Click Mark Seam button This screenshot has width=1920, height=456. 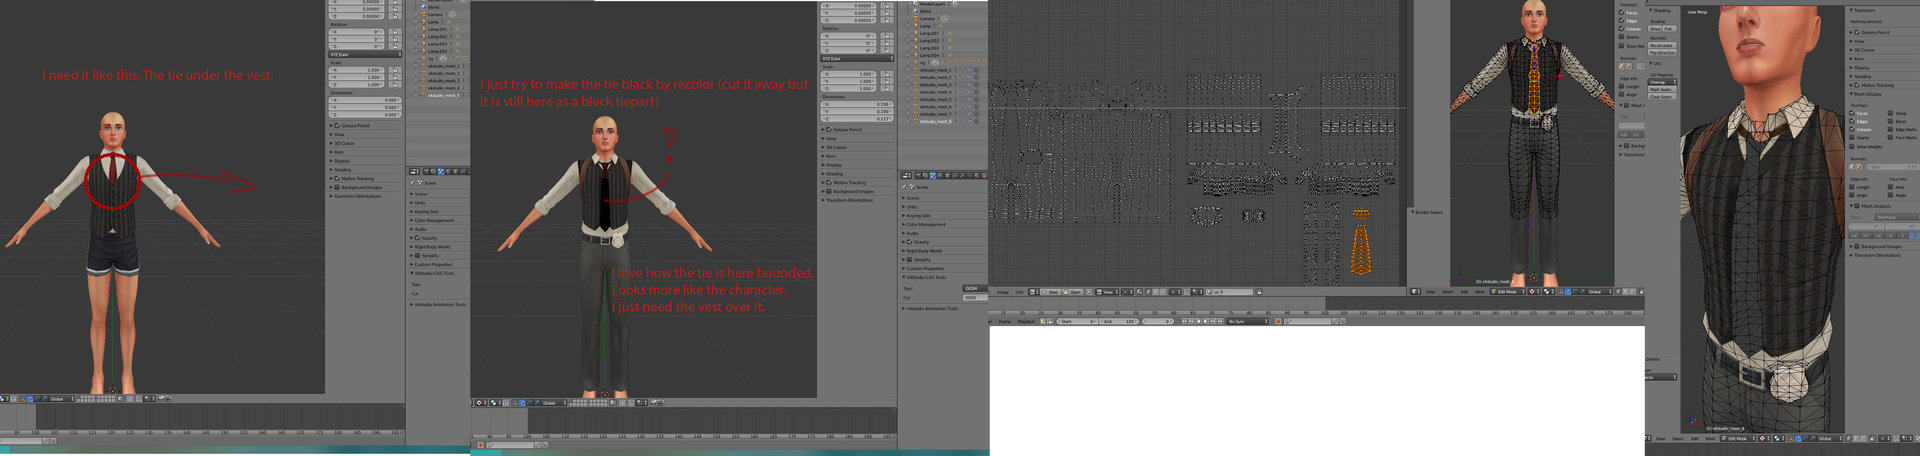[x=1662, y=89]
